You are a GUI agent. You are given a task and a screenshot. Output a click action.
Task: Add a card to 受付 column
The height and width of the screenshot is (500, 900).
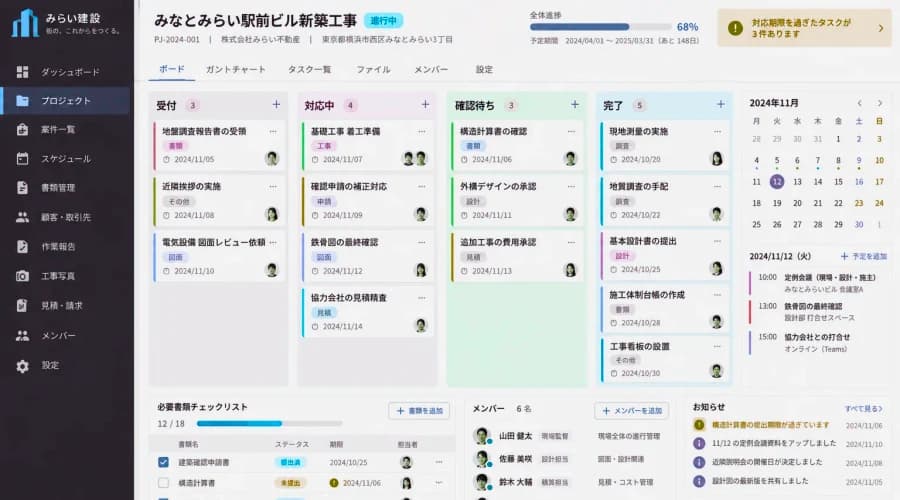(276, 104)
